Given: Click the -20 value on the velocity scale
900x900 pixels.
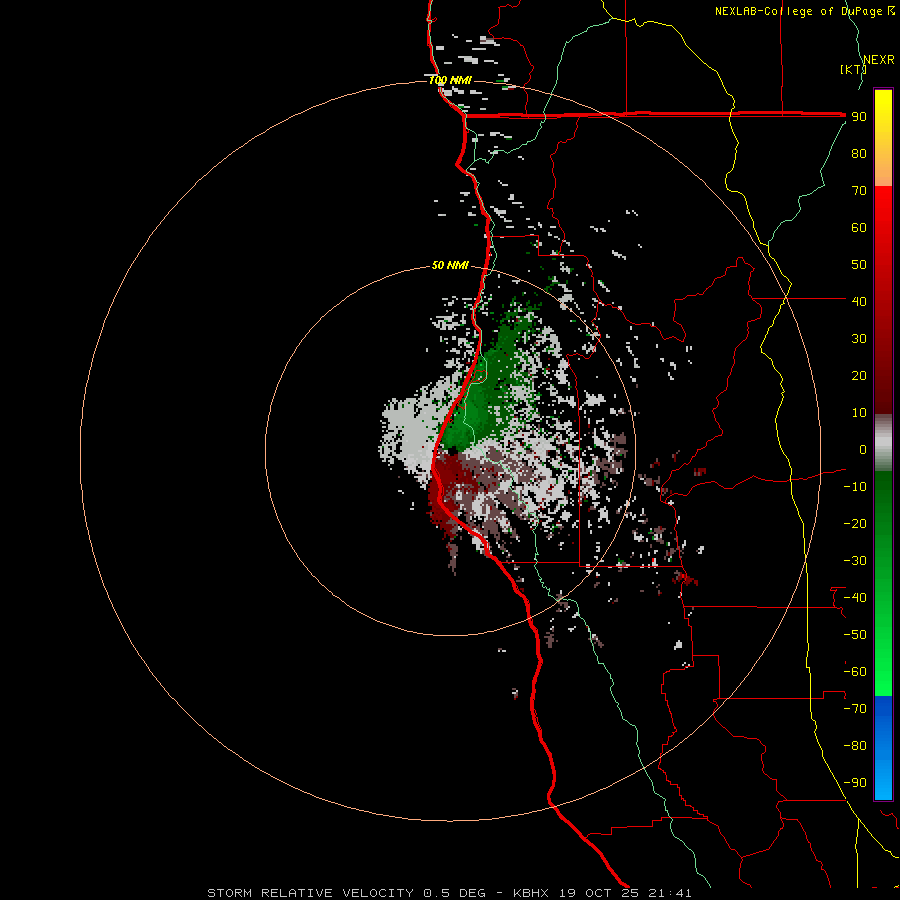Looking at the screenshot, I should pyautogui.click(x=855, y=523).
